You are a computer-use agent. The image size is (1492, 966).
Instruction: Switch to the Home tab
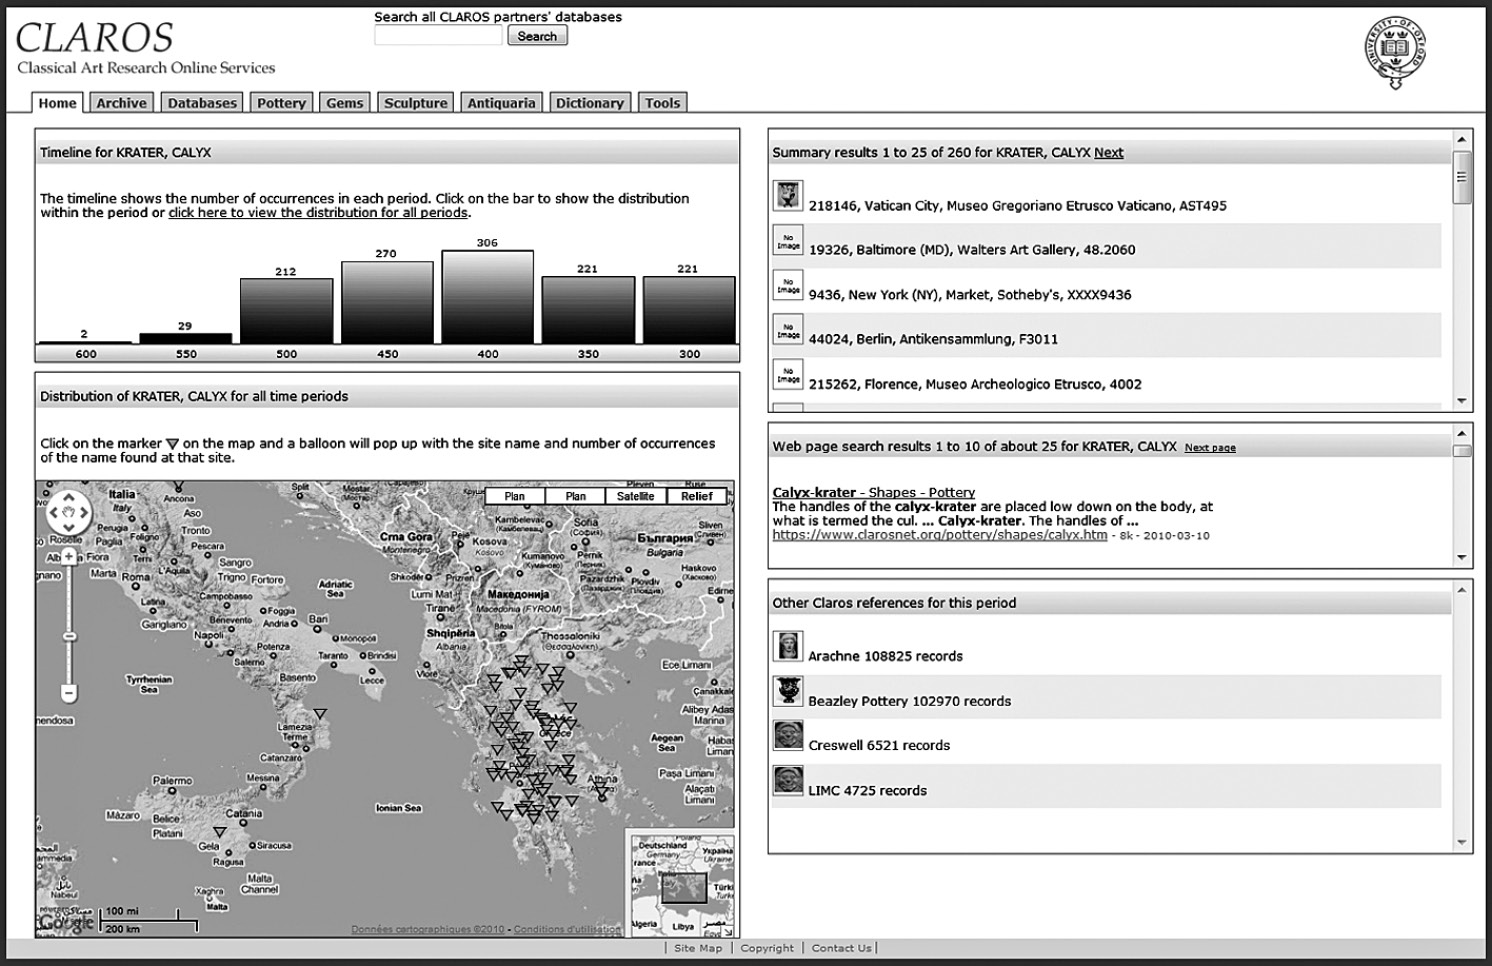57,103
